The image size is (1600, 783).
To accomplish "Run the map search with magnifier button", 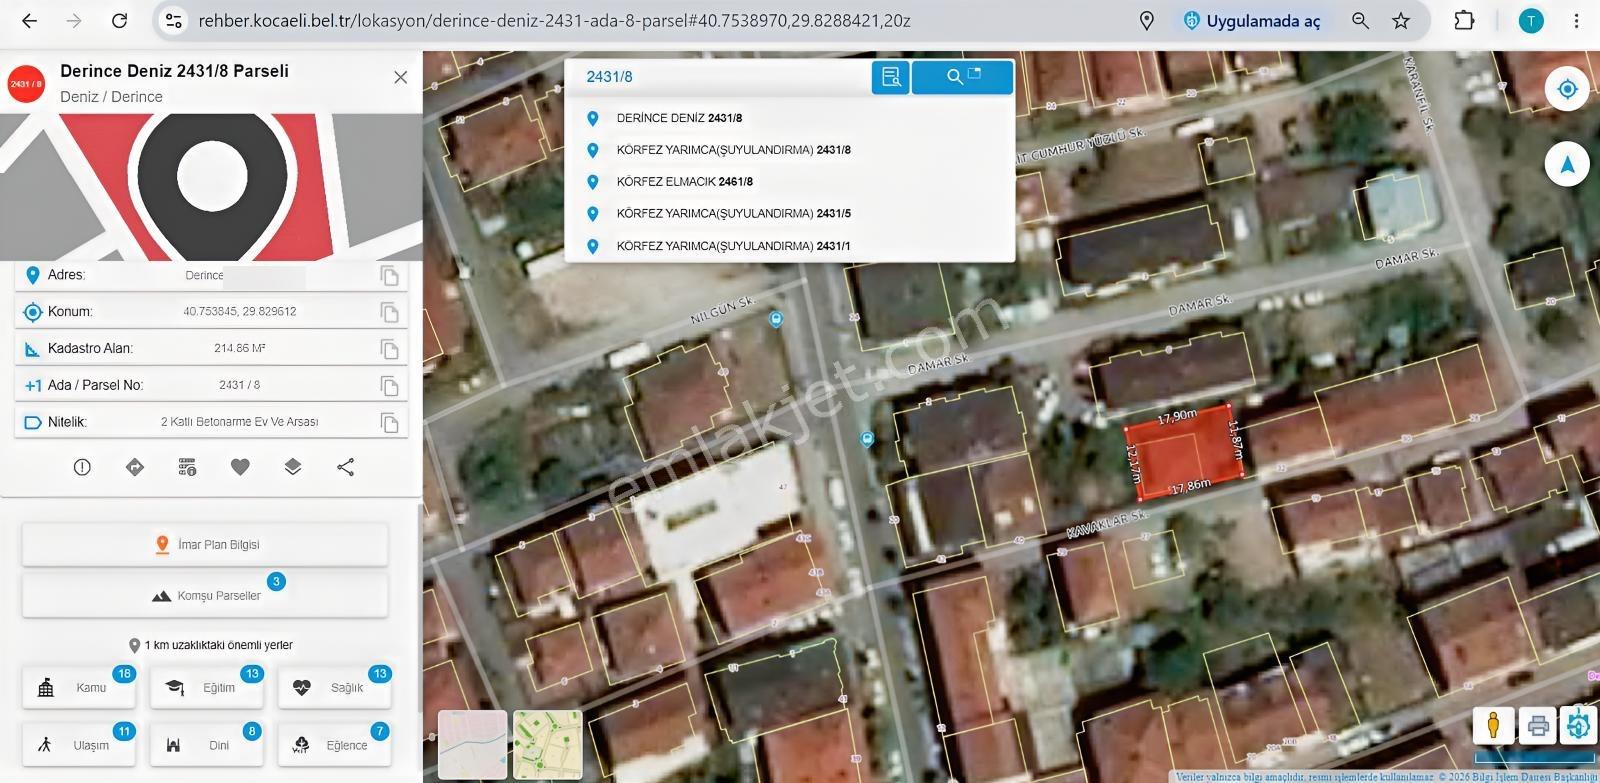I will pos(963,77).
